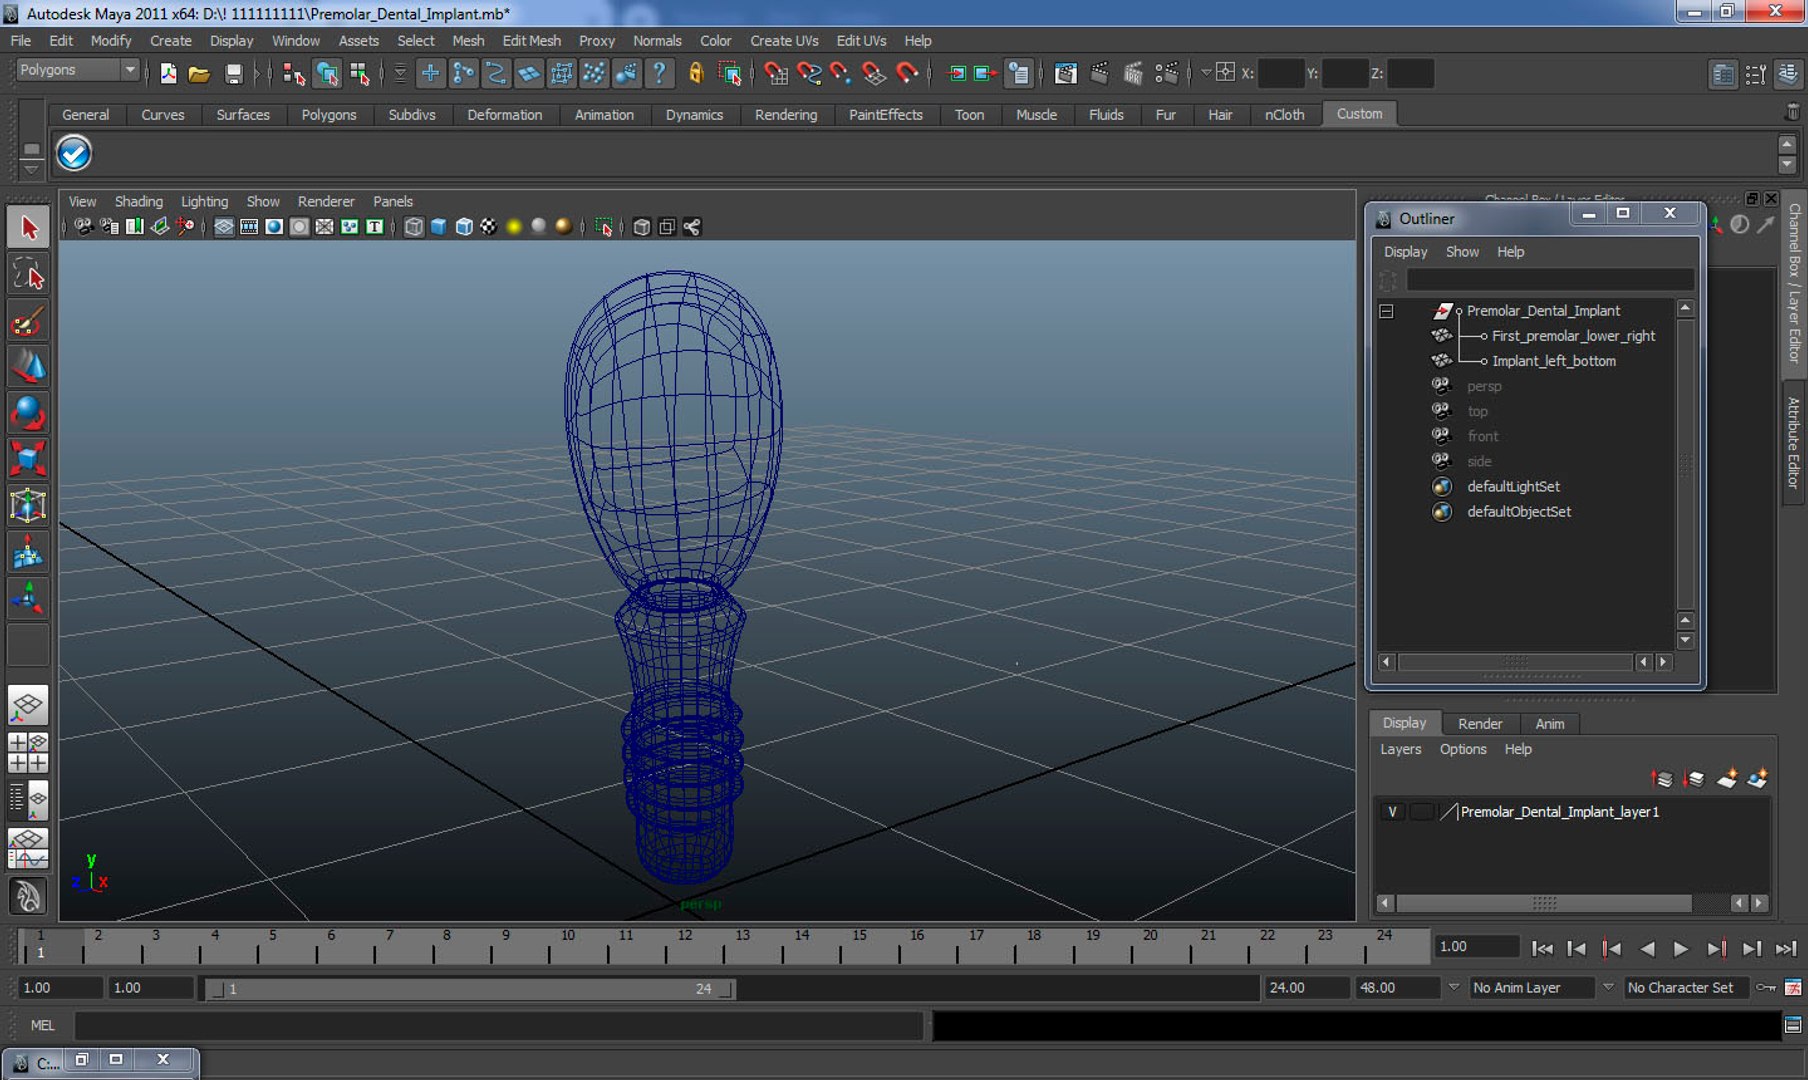Click the Save scene icon

click(x=233, y=74)
